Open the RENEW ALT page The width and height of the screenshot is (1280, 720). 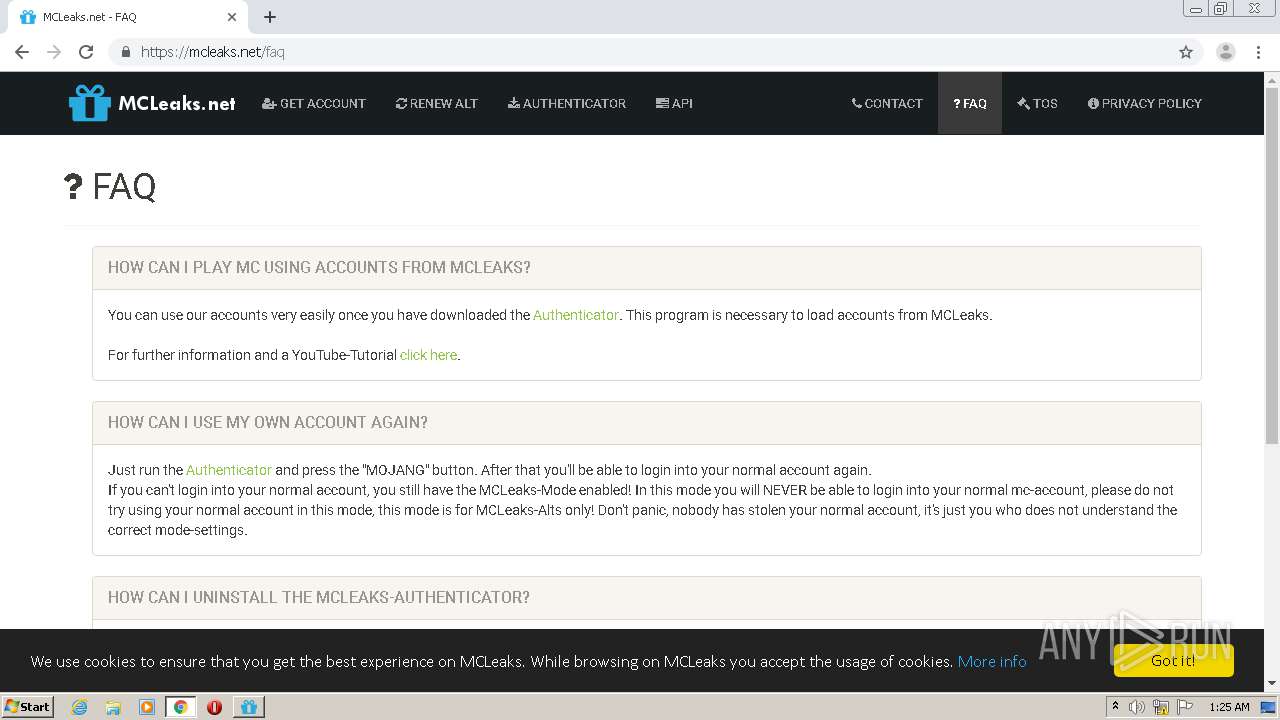[437, 103]
